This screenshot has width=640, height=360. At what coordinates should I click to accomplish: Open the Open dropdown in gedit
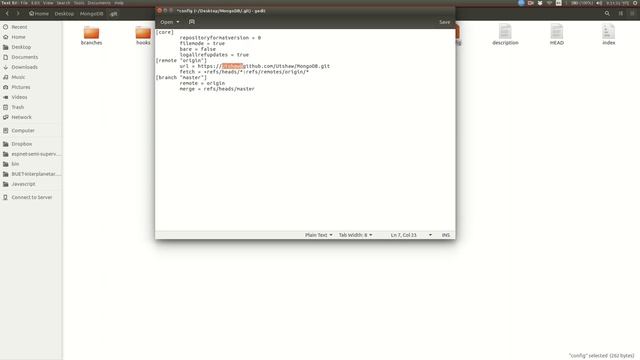(169, 22)
